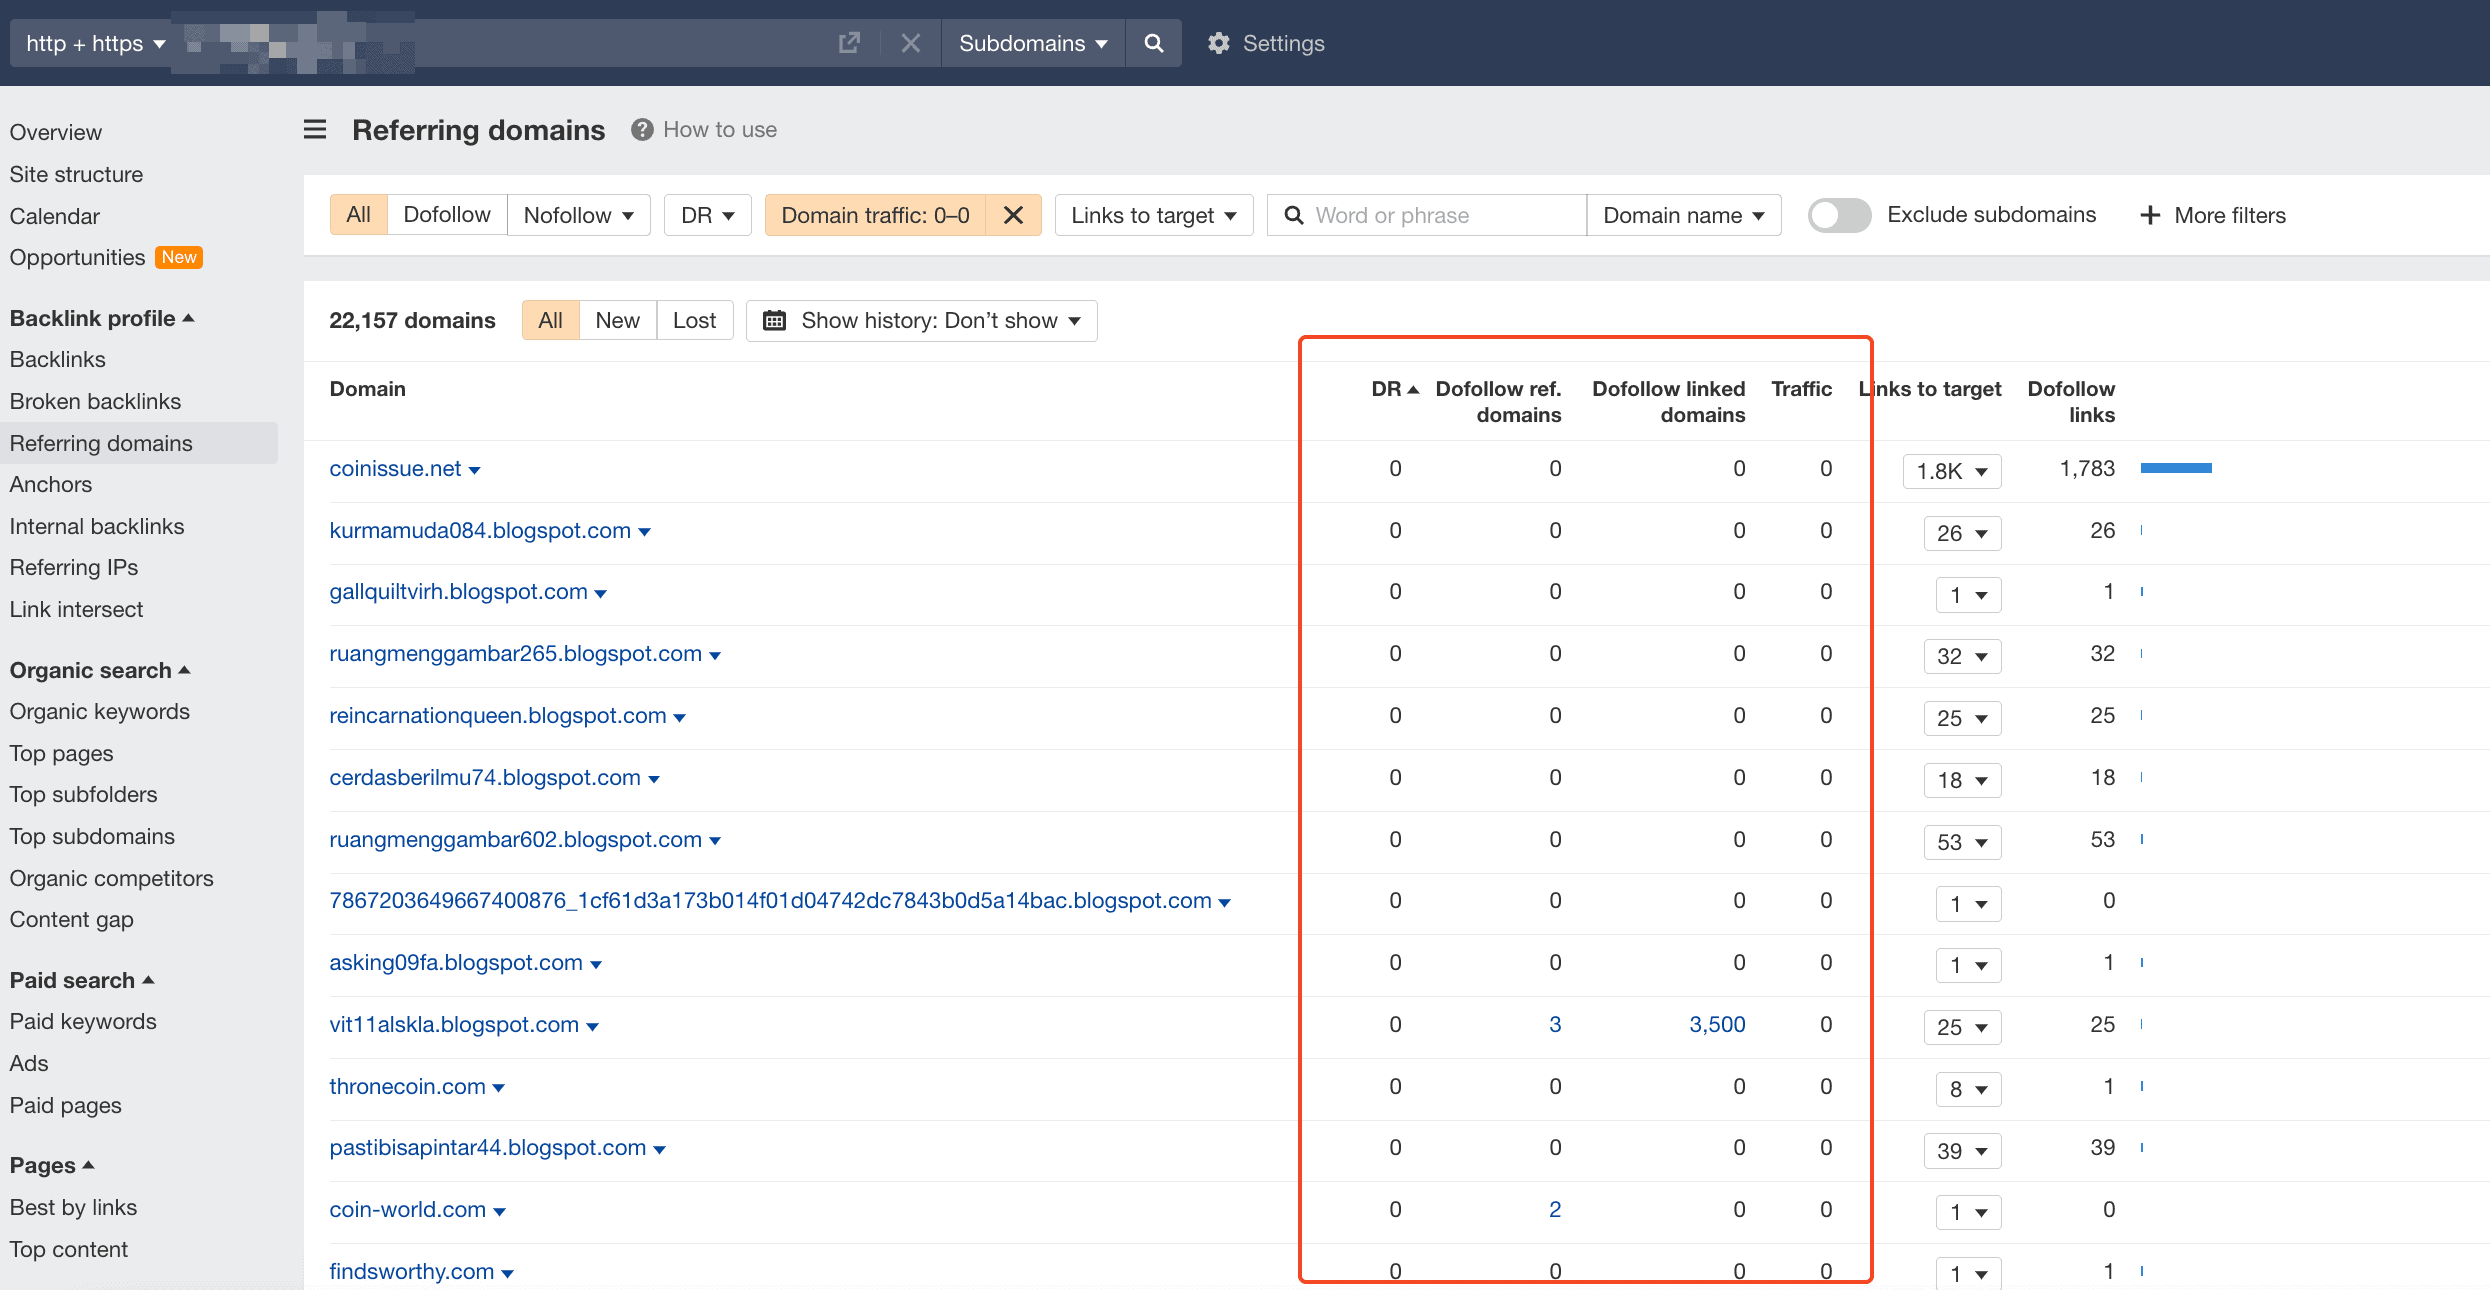
Task: Expand the DR filter dropdown
Action: point(707,215)
